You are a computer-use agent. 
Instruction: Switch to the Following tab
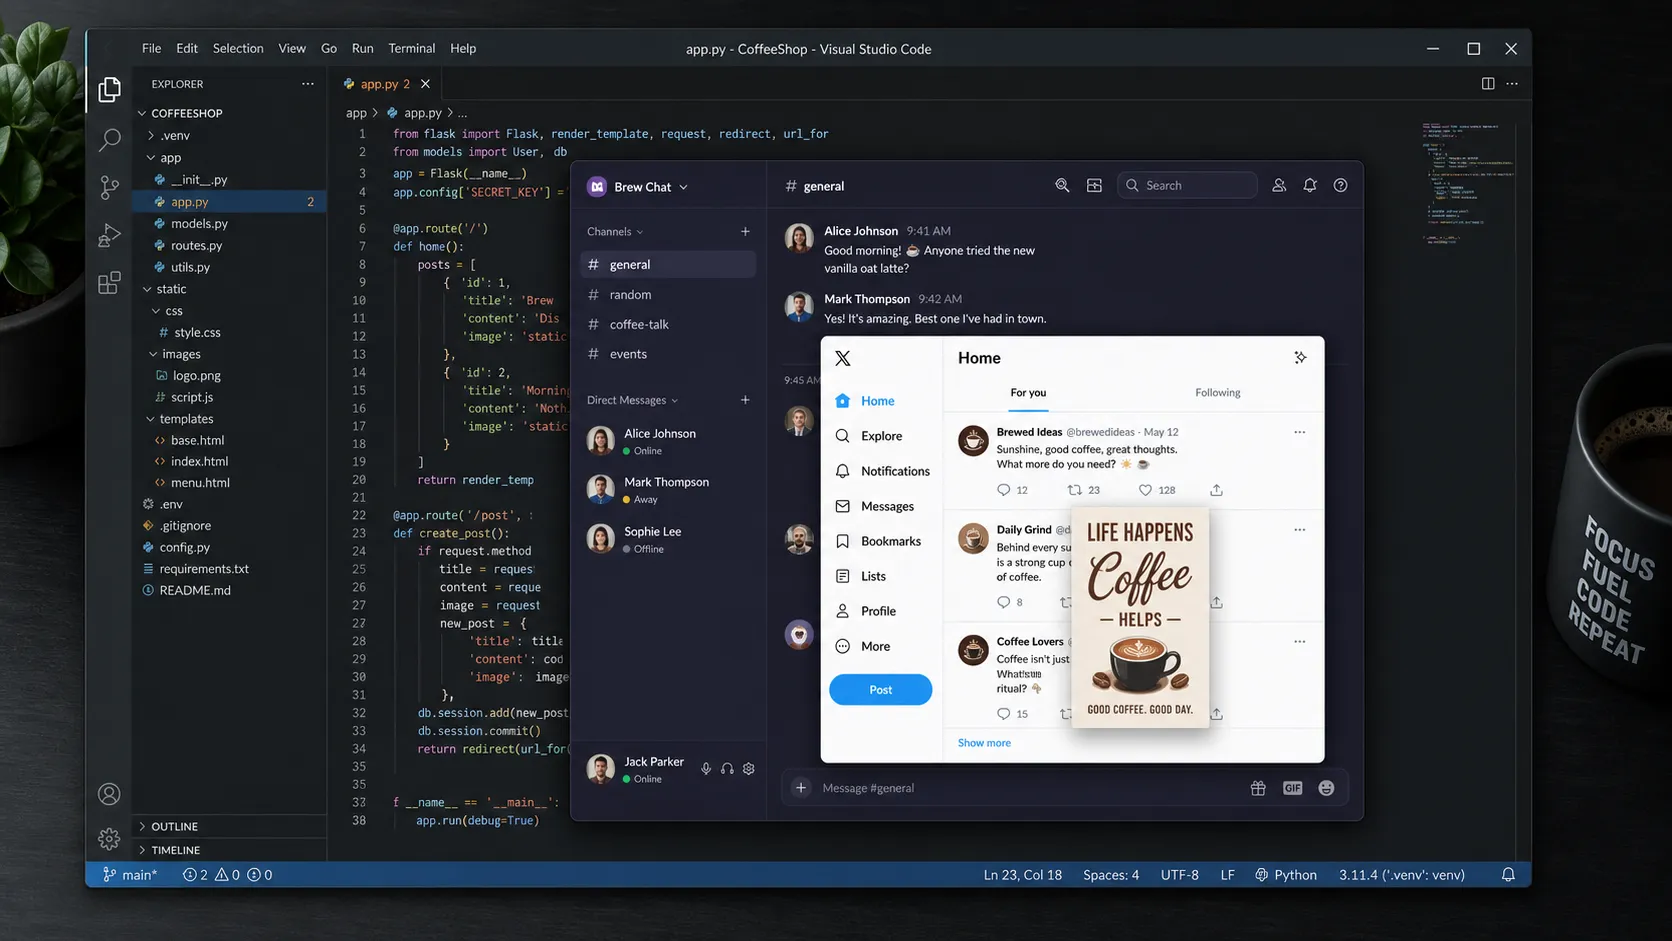[x=1217, y=393]
